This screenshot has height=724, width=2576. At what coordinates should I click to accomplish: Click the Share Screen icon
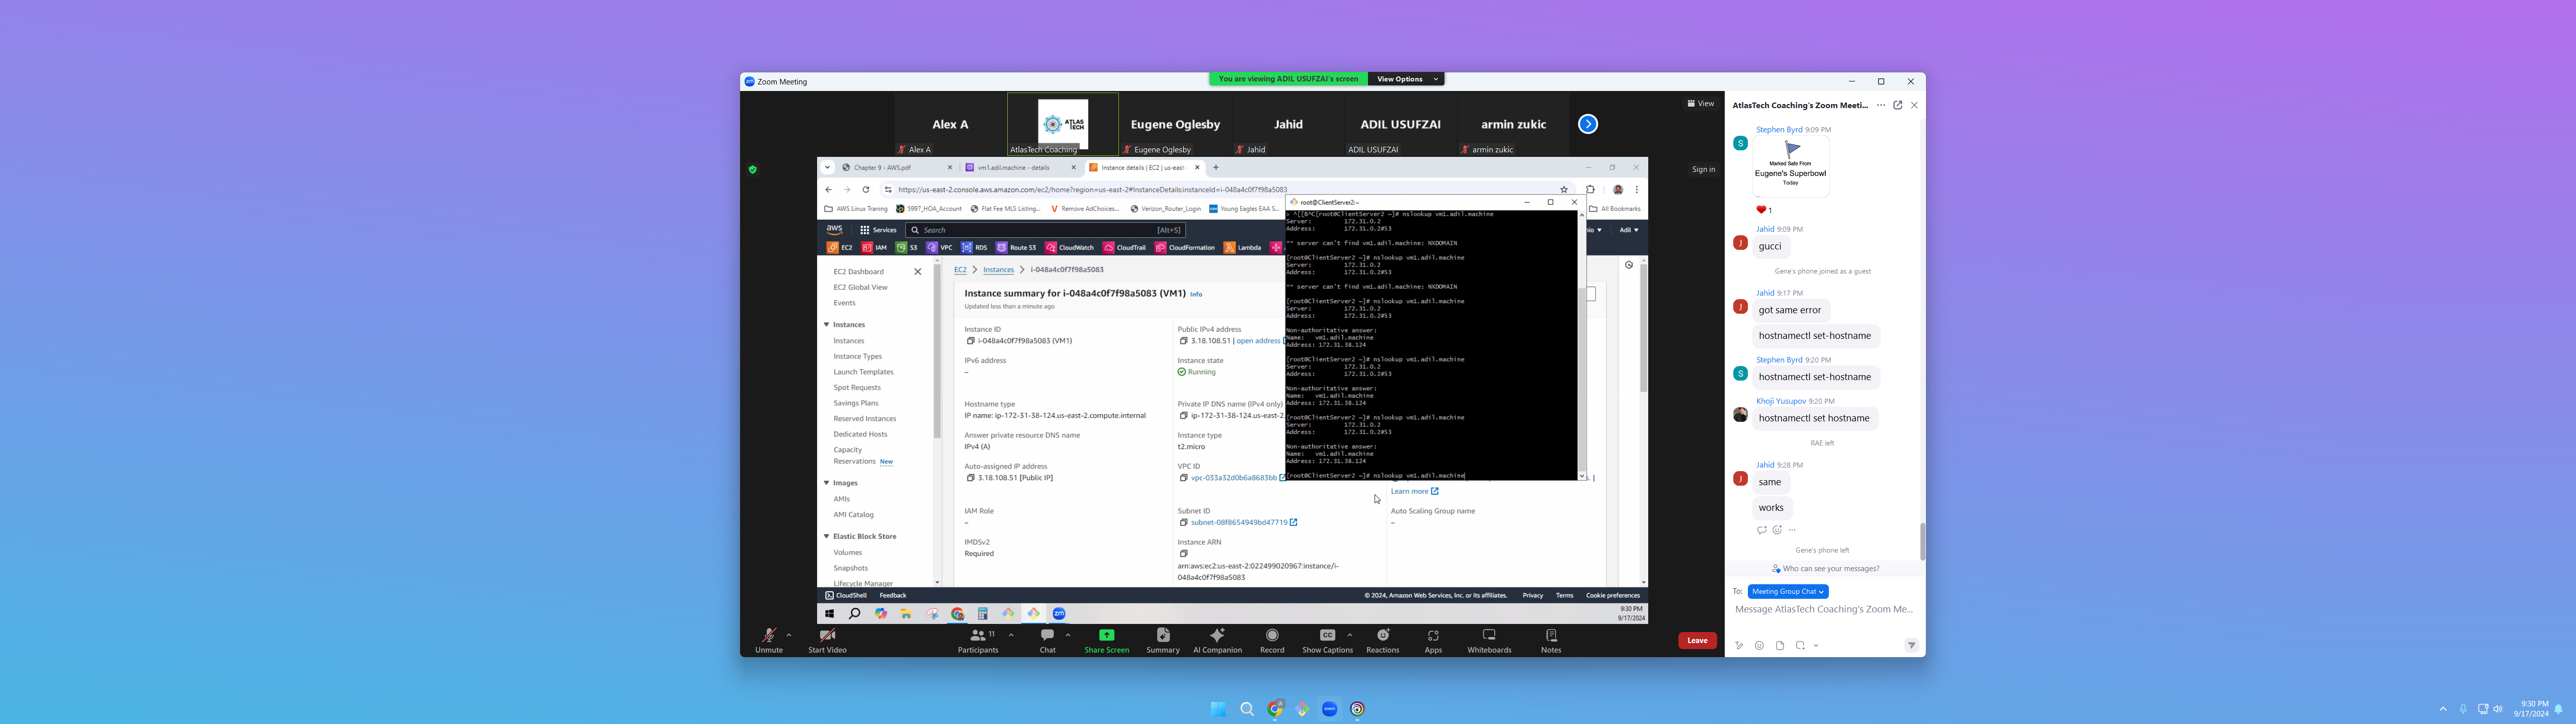click(1106, 636)
